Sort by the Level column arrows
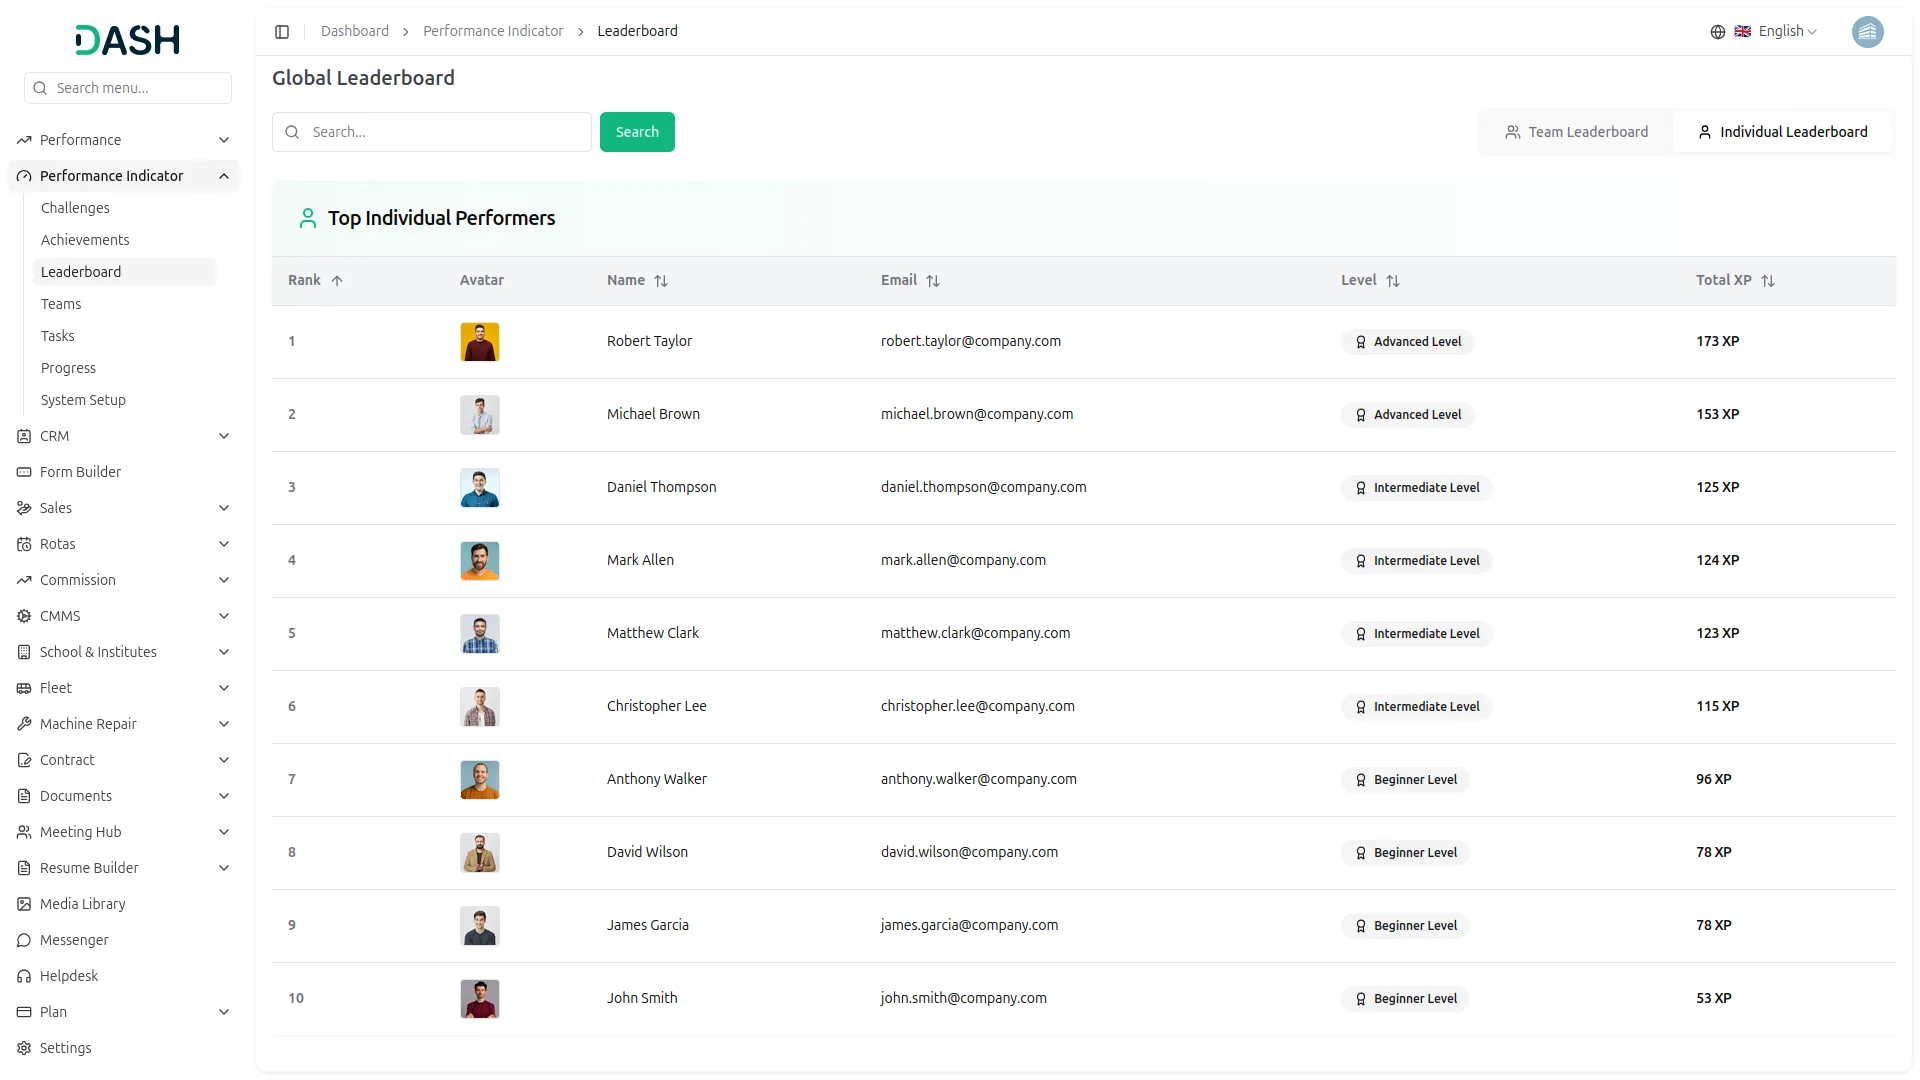The height and width of the screenshot is (1080, 1920). click(x=1393, y=281)
